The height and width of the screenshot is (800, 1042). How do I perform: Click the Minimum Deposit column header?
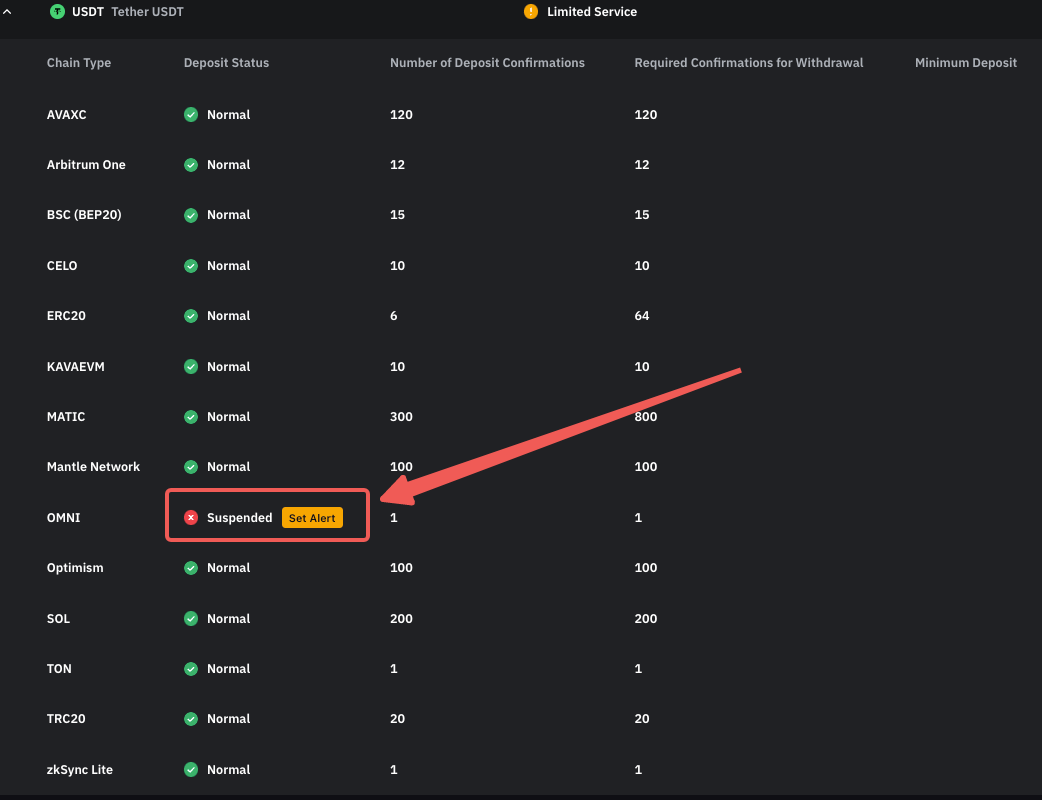click(x=965, y=63)
